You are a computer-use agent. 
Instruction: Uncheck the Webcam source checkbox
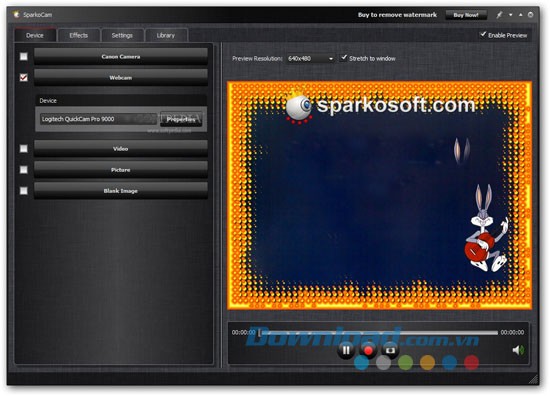[x=24, y=77]
